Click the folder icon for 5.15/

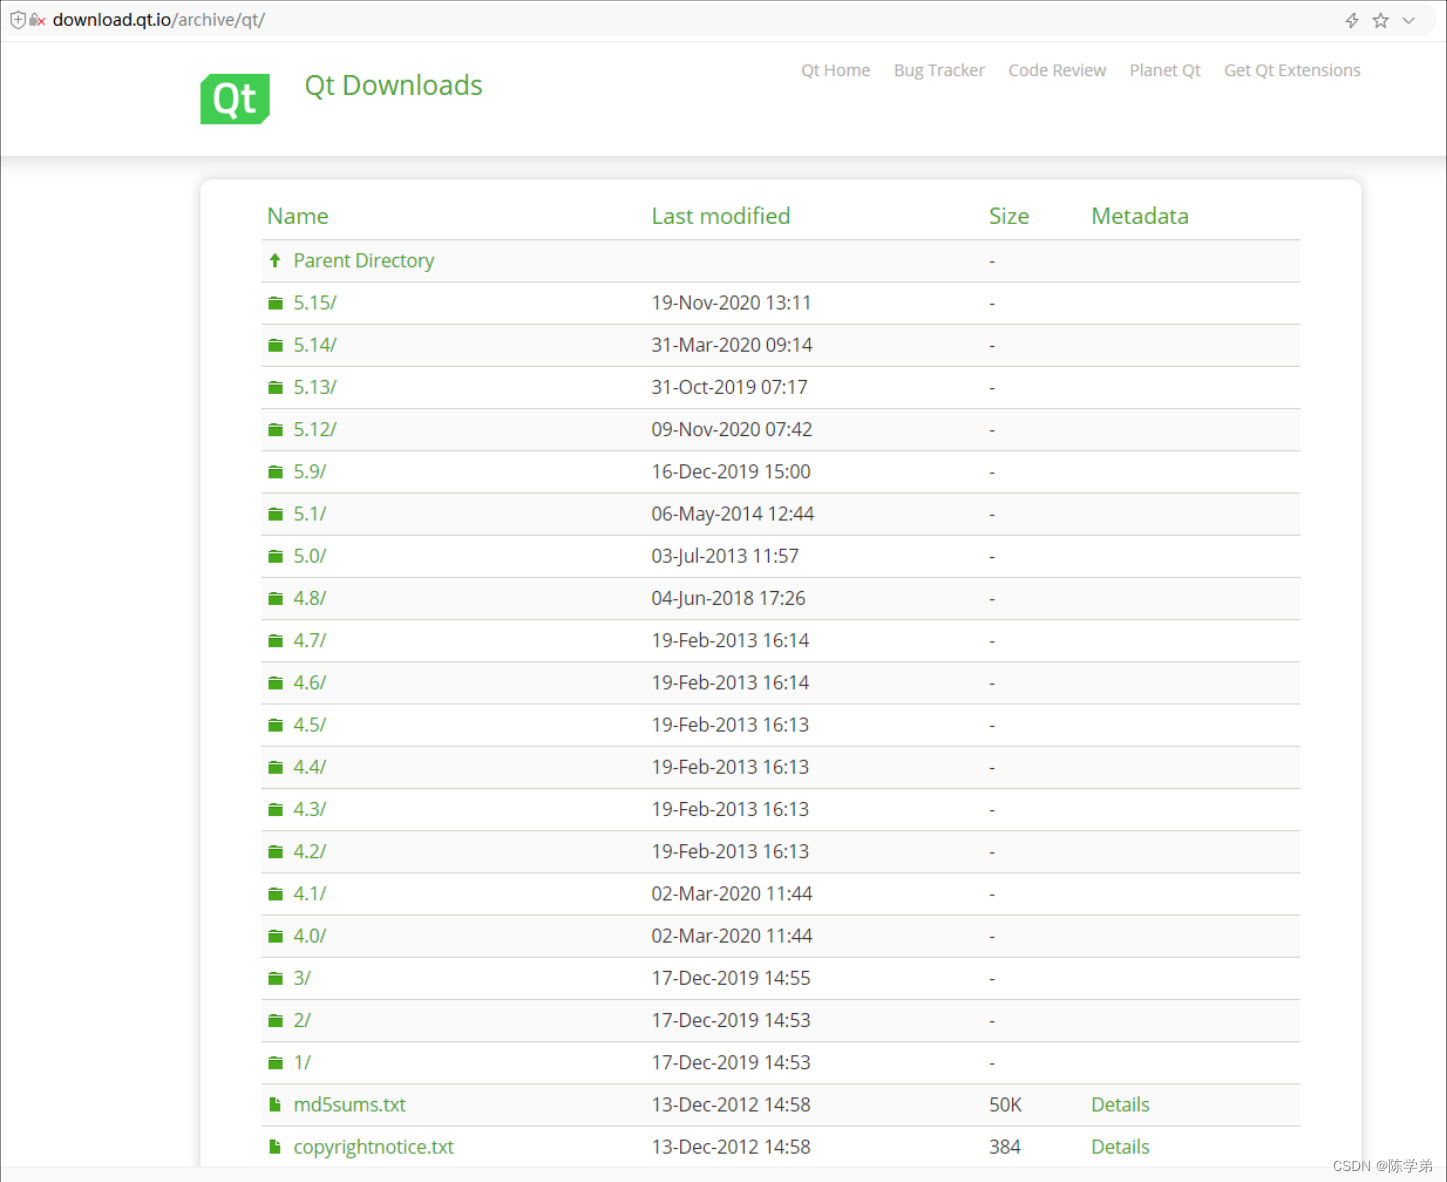[276, 303]
